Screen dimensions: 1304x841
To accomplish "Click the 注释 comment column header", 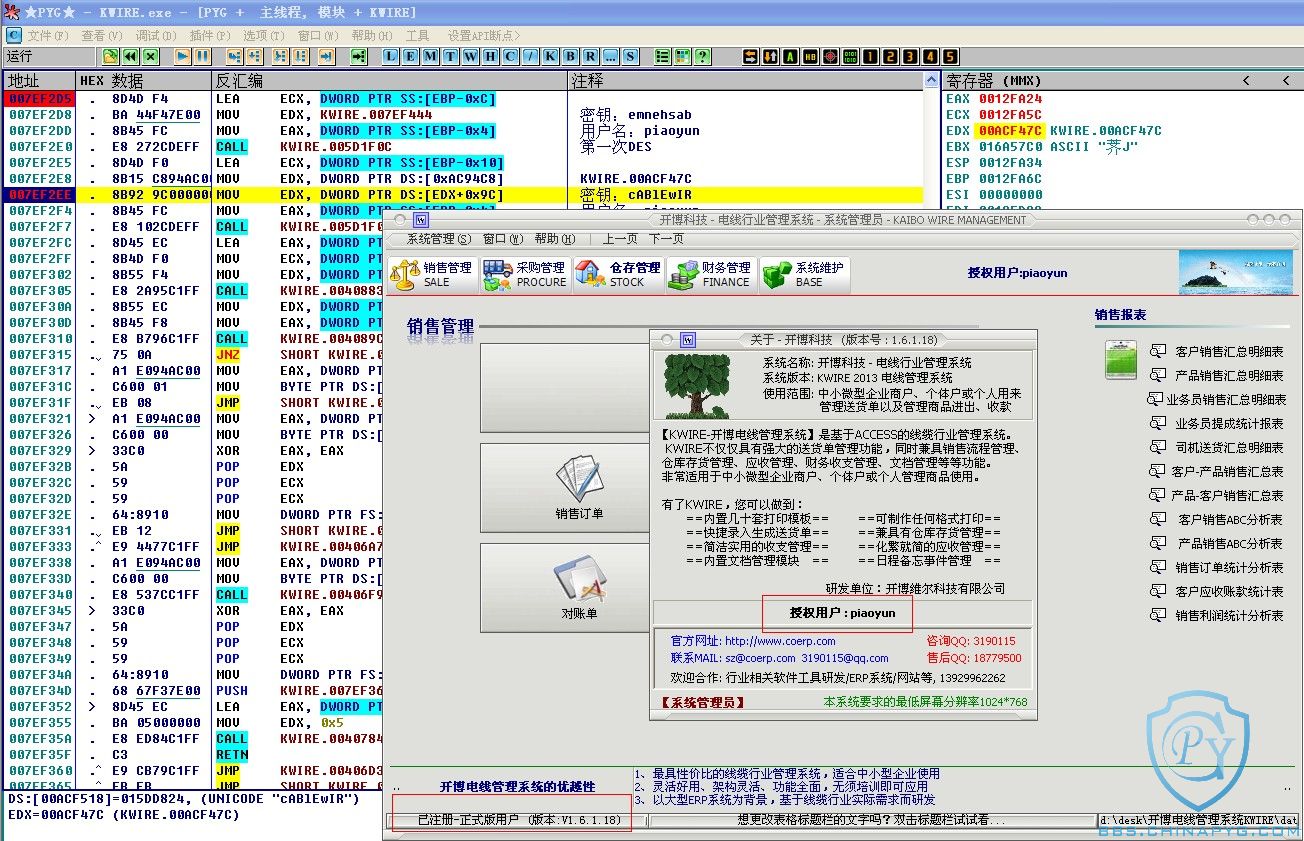I will click(745, 80).
